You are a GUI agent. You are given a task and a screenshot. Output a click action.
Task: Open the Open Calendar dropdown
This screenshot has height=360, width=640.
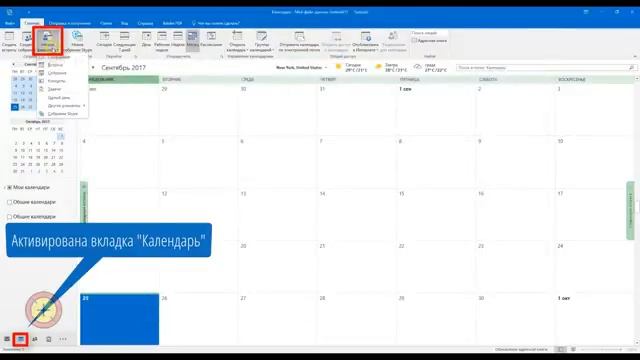[237, 41]
